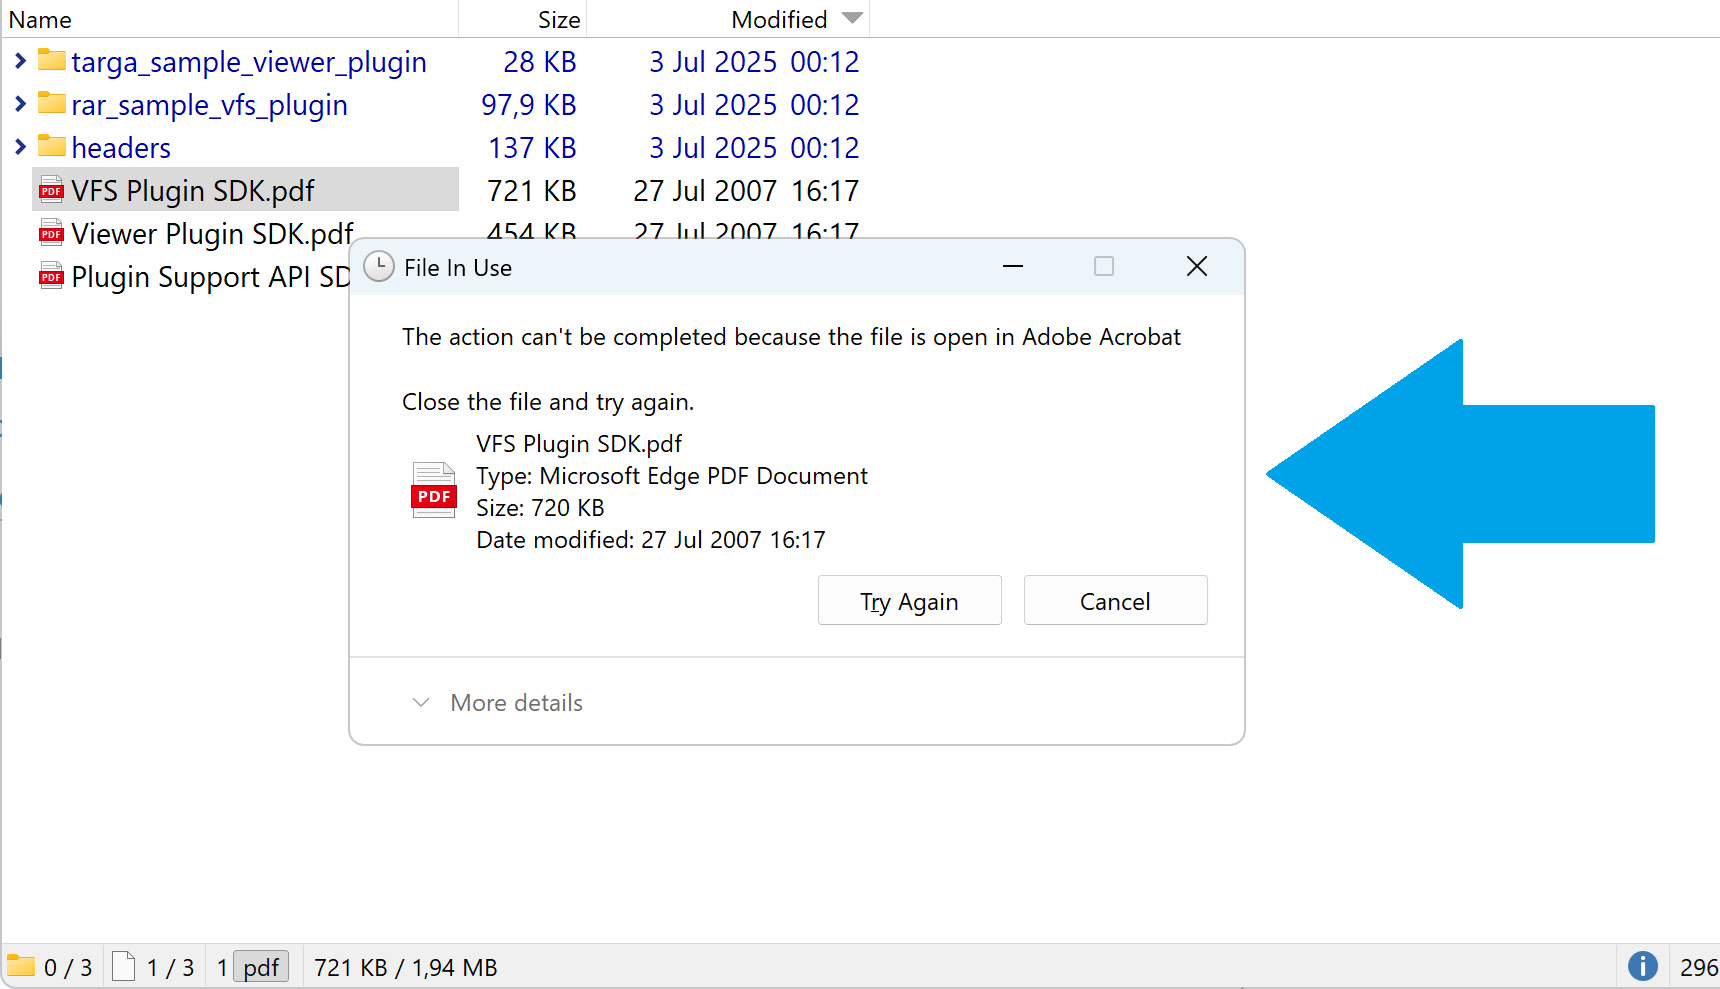Click the large PDF icon in dialog
The image size is (1720, 989).
pos(433,490)
